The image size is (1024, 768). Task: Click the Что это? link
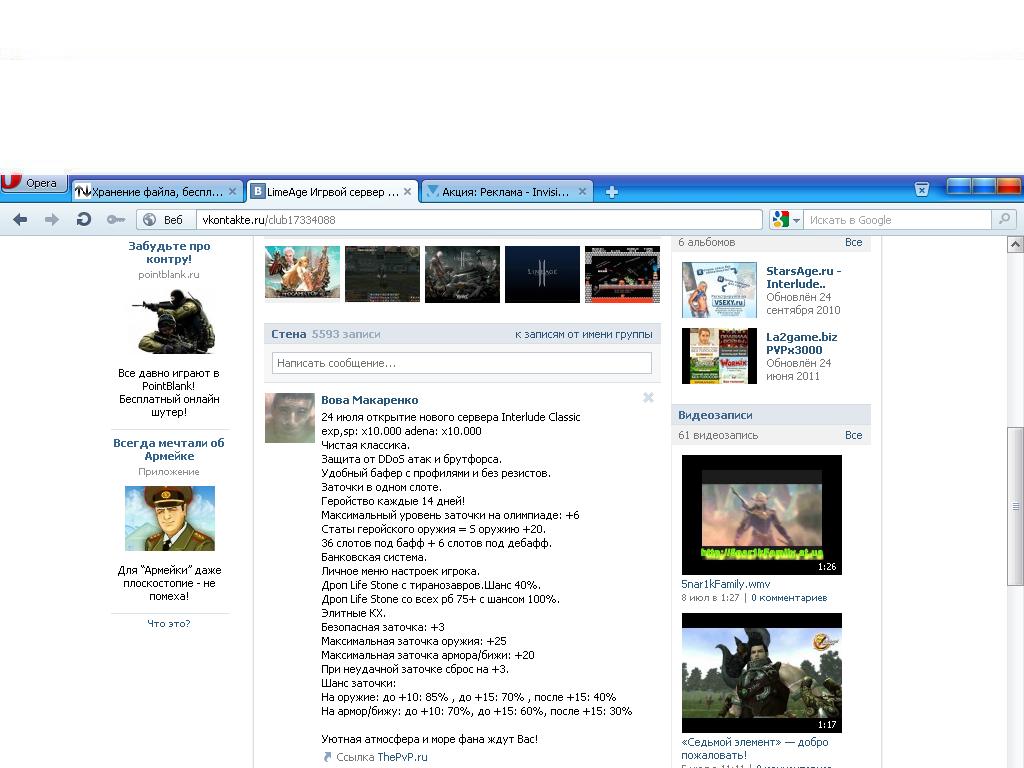(x=168, y=624)
